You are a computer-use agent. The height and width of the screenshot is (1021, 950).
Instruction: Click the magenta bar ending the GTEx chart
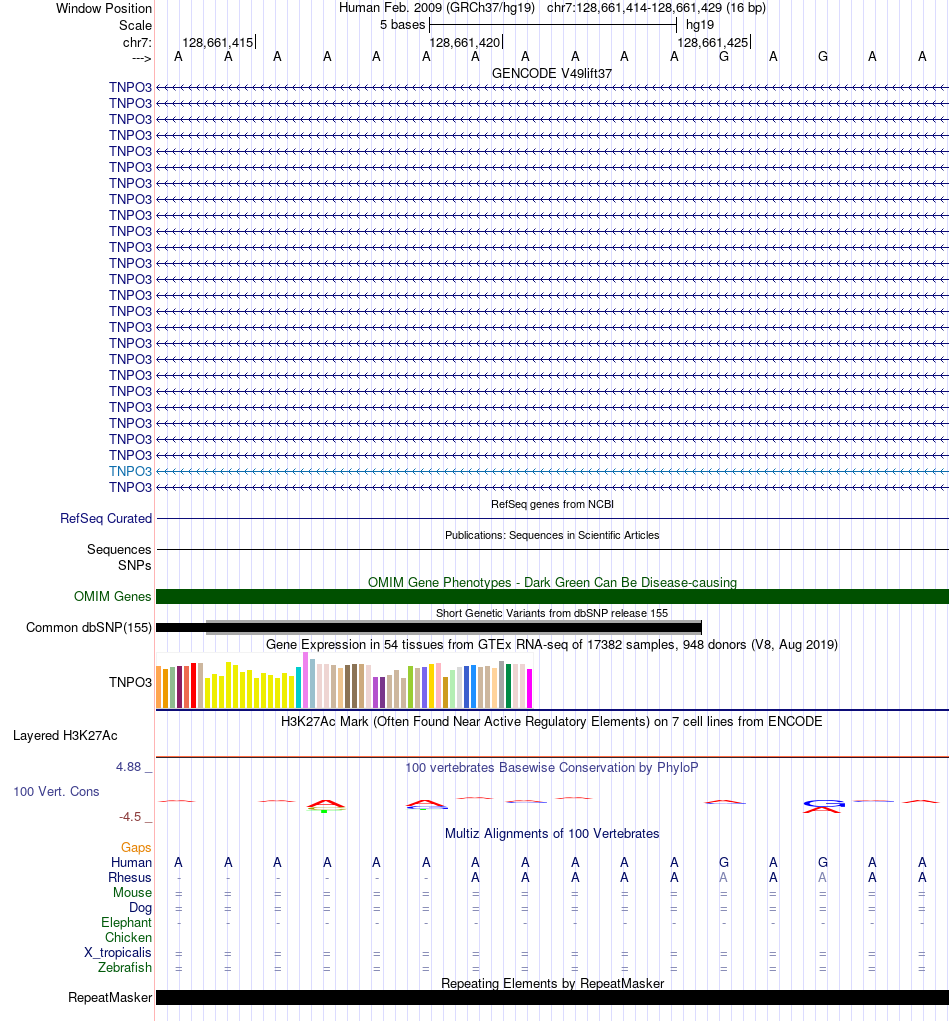pos(529,688)
